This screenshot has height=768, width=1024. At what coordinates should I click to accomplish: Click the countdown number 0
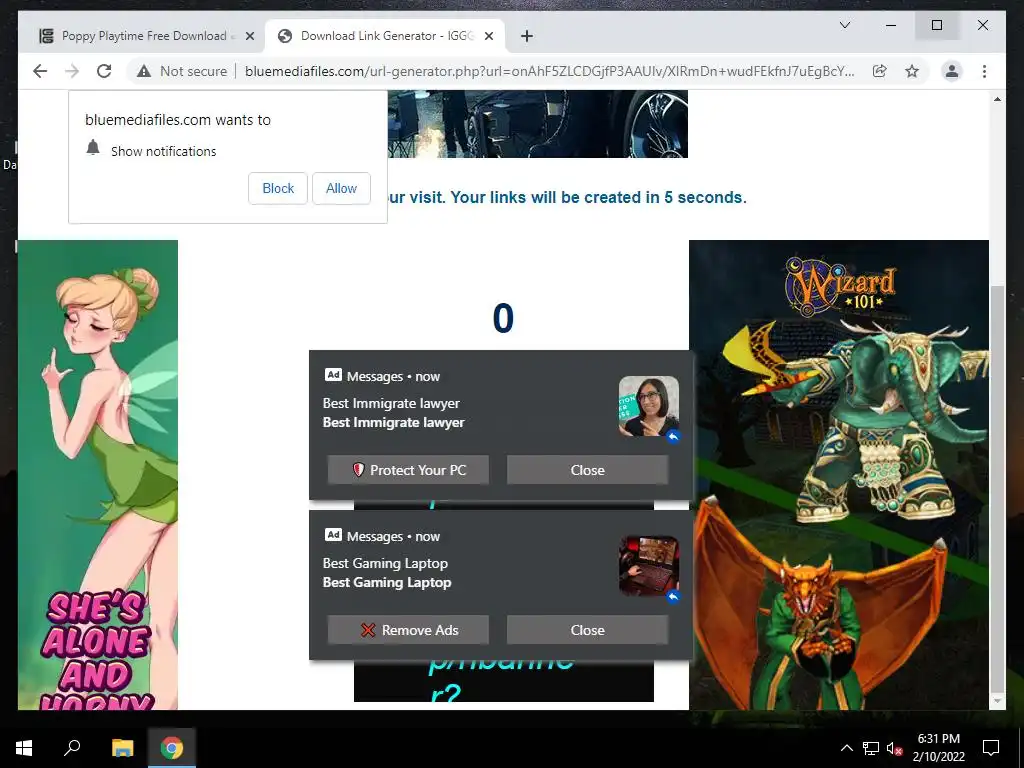(x=503, y=319)
